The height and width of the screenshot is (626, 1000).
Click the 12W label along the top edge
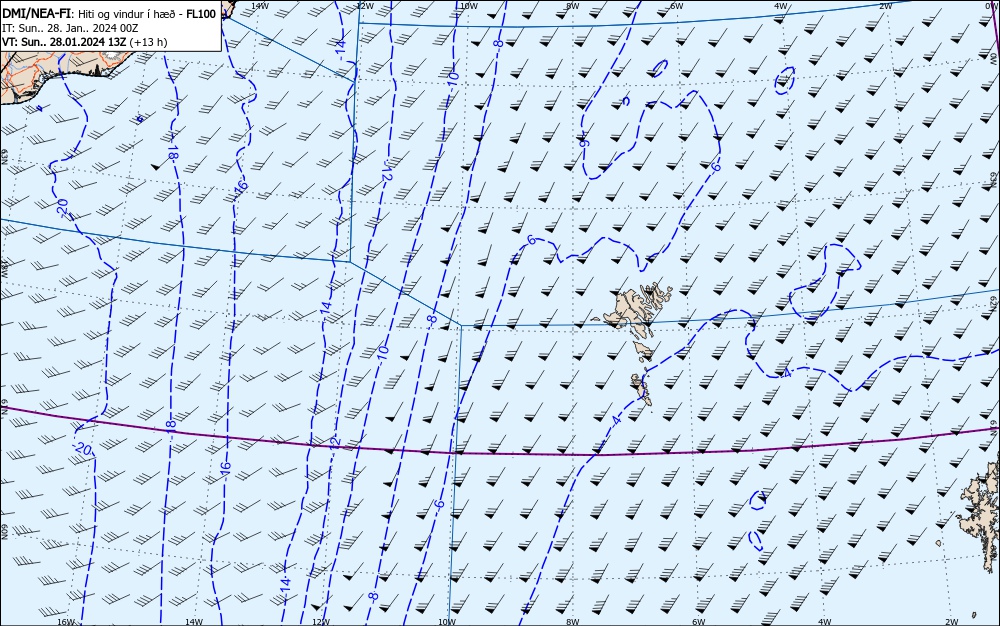364,5
